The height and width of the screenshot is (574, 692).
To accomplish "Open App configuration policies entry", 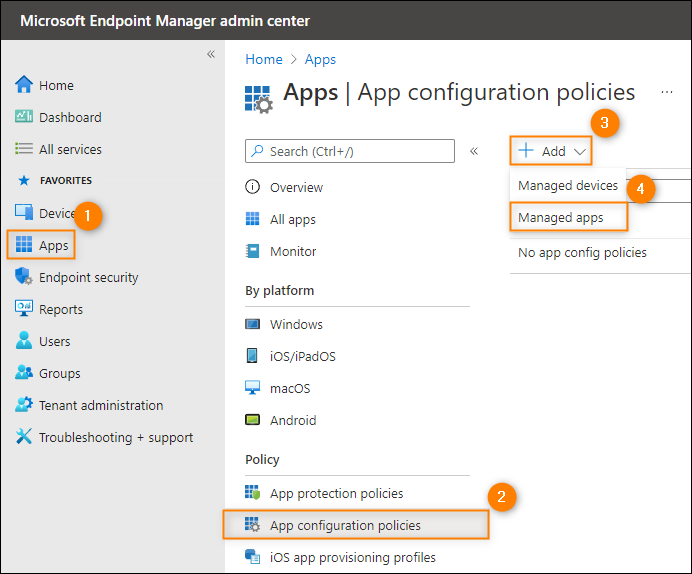I will 356,525.
